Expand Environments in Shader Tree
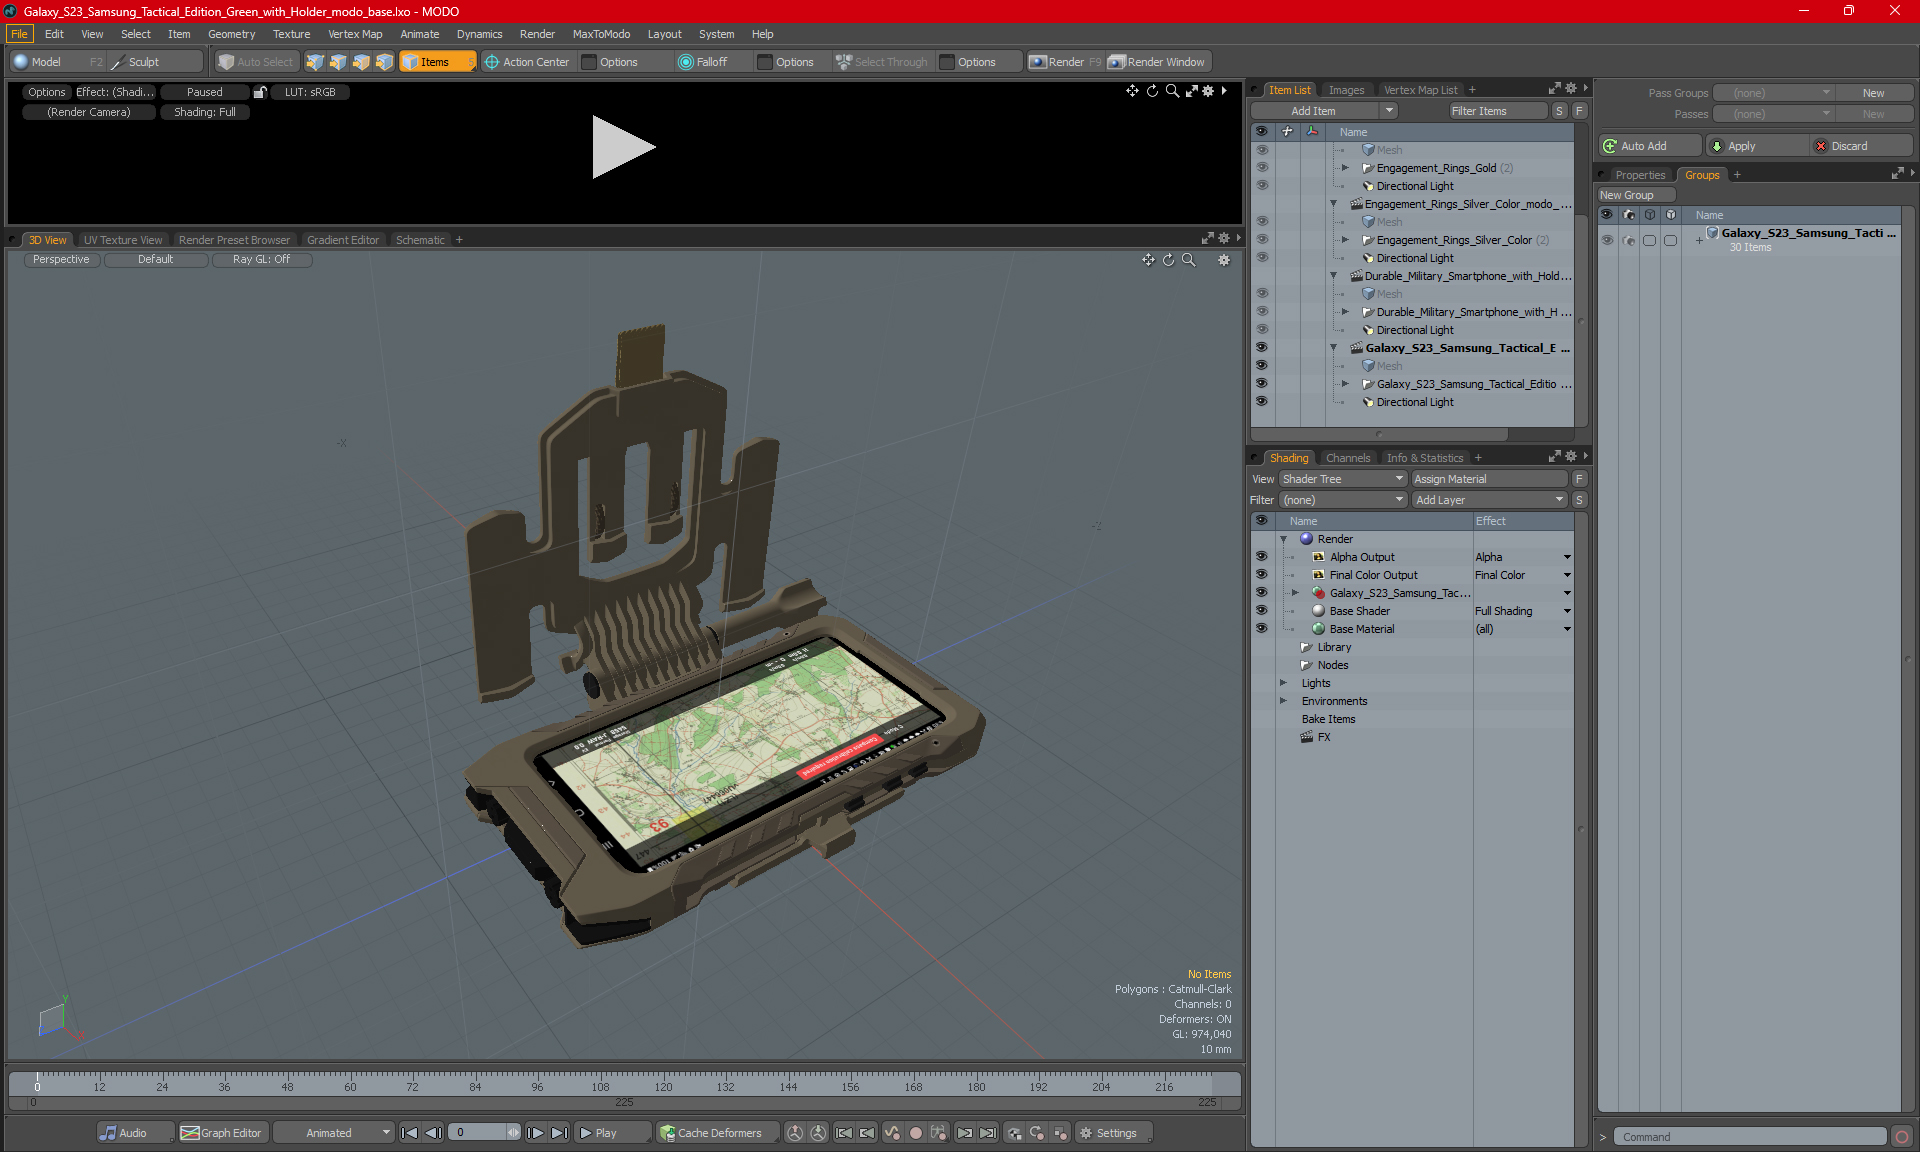This screenshot has height=1152, width=1920. tap(1283, 701)
